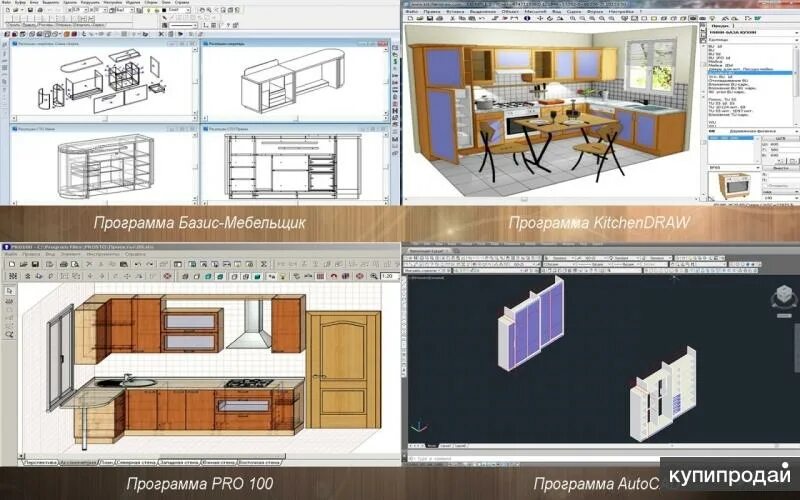Click Cut scissors icon in KitchenDRAW toolbar
The height and width of the screenshot is (500, 800).
point(451,18)
